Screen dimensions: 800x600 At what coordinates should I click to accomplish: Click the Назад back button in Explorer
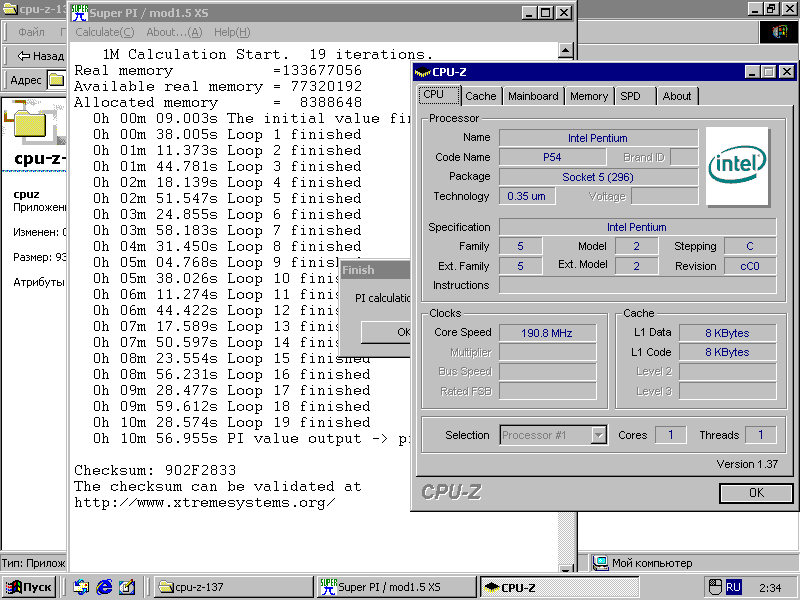(x=40, y=56)
